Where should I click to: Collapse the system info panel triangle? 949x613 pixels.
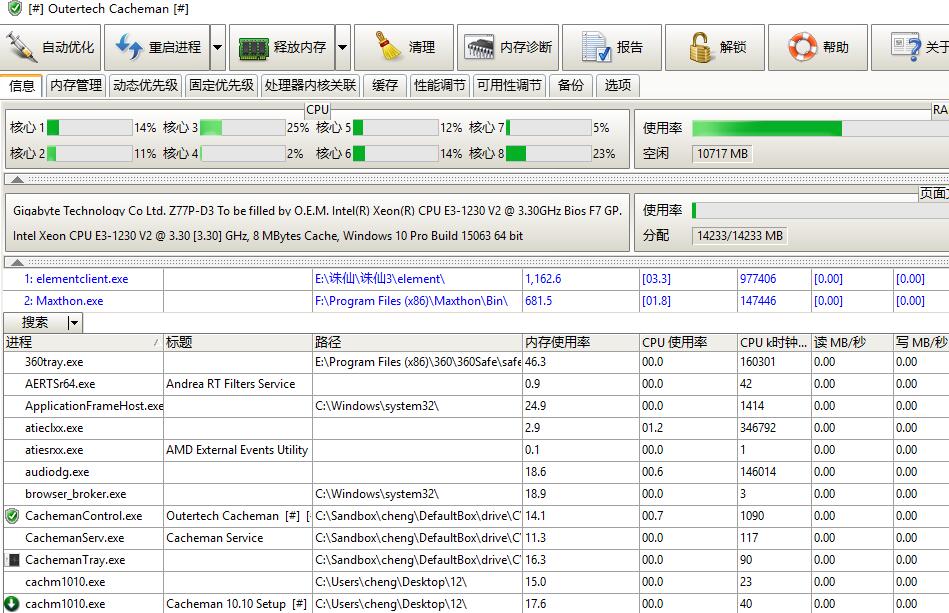point(18,262)
